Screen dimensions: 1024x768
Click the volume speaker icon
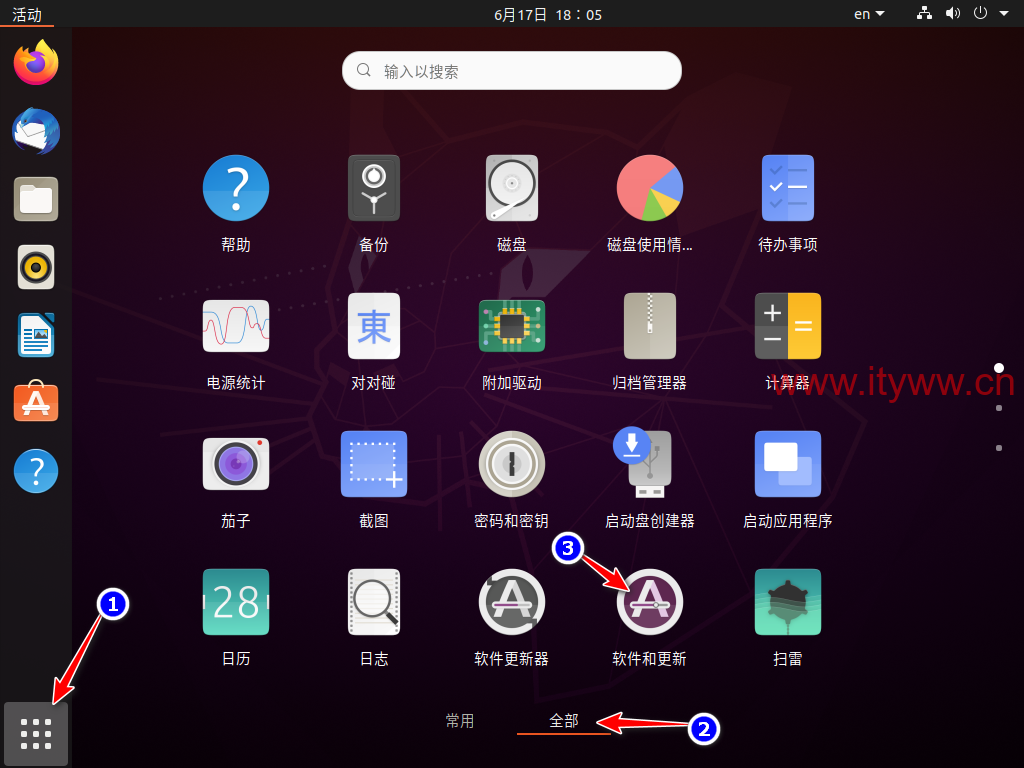tap(953, 13)
